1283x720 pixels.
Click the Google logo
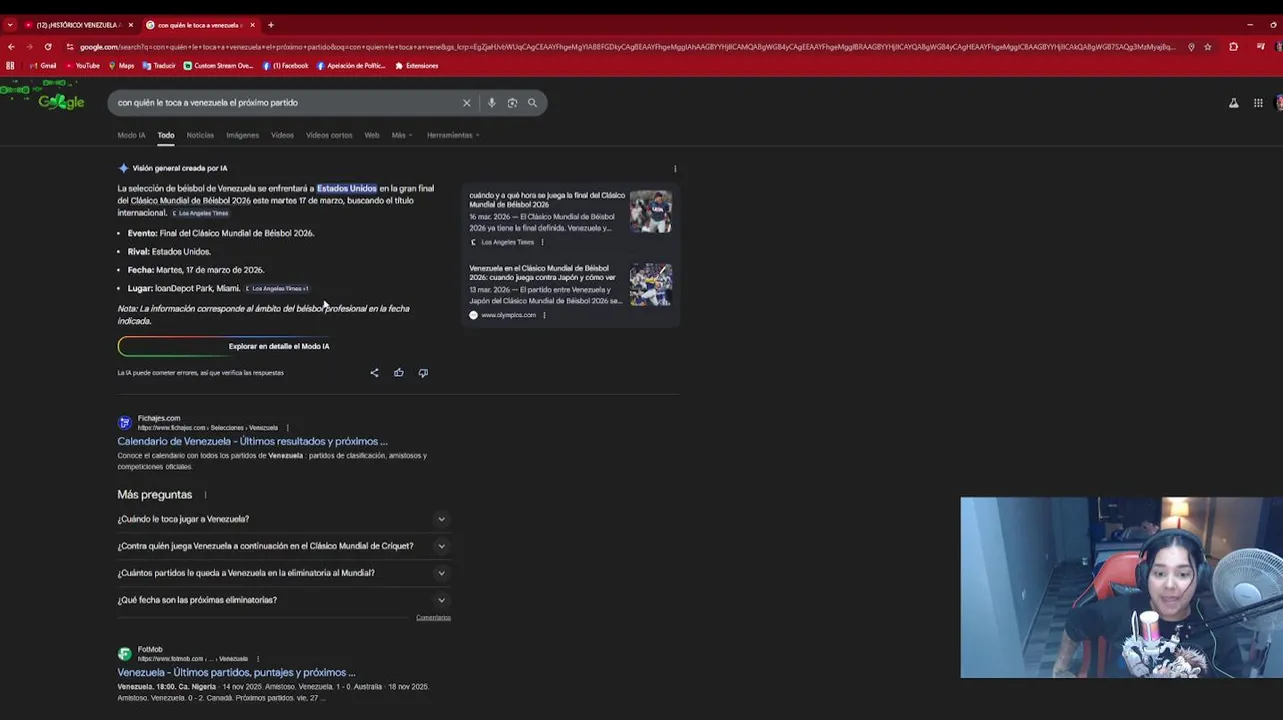(61, 101)
